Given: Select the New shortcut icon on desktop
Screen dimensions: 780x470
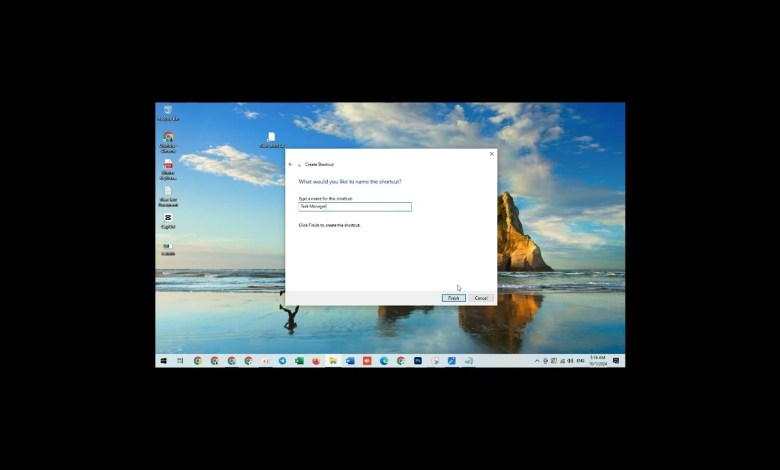Looking at the screenshot, I should click(272, 140).
